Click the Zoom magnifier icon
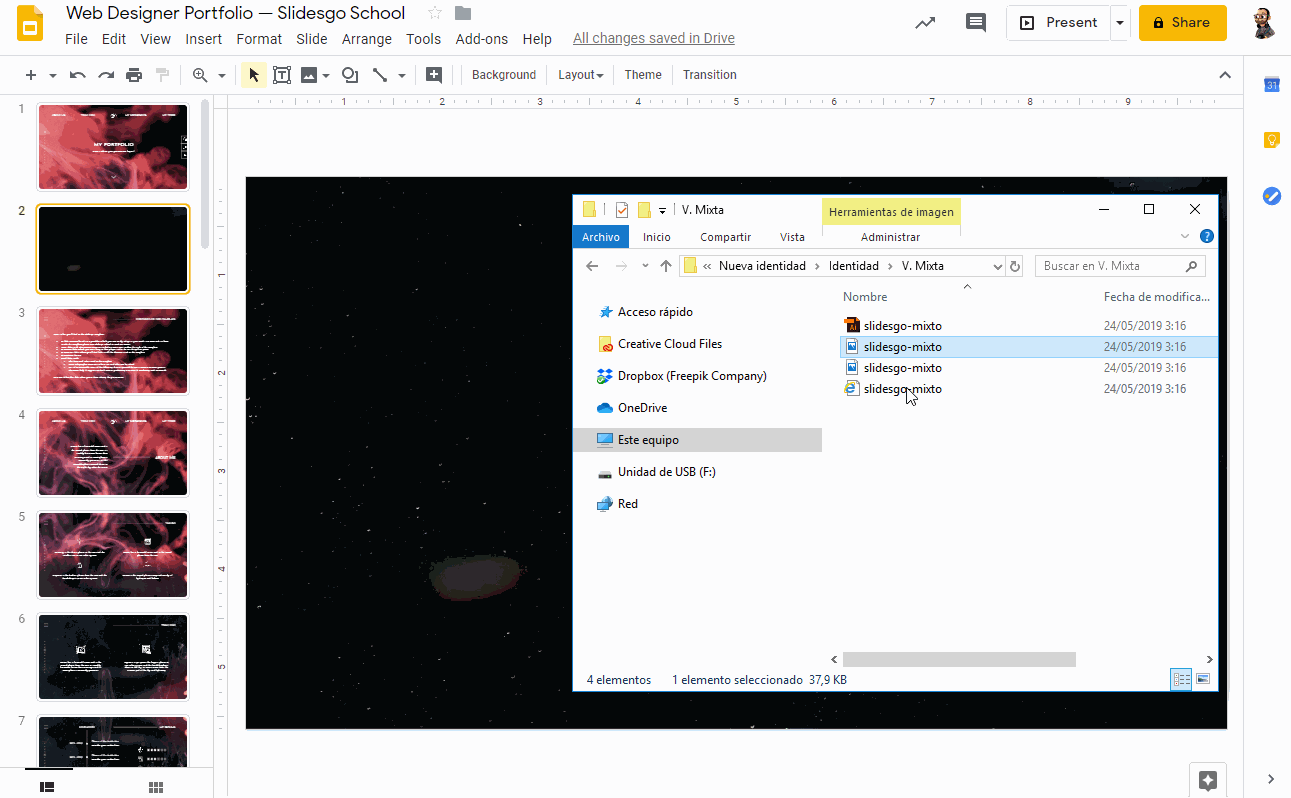 pyautogui.click(x=200, y=75)
